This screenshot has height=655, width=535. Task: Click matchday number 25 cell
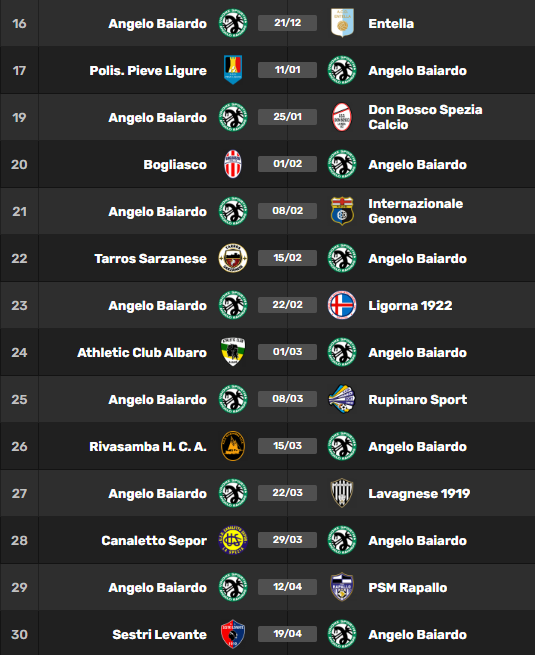19,399
